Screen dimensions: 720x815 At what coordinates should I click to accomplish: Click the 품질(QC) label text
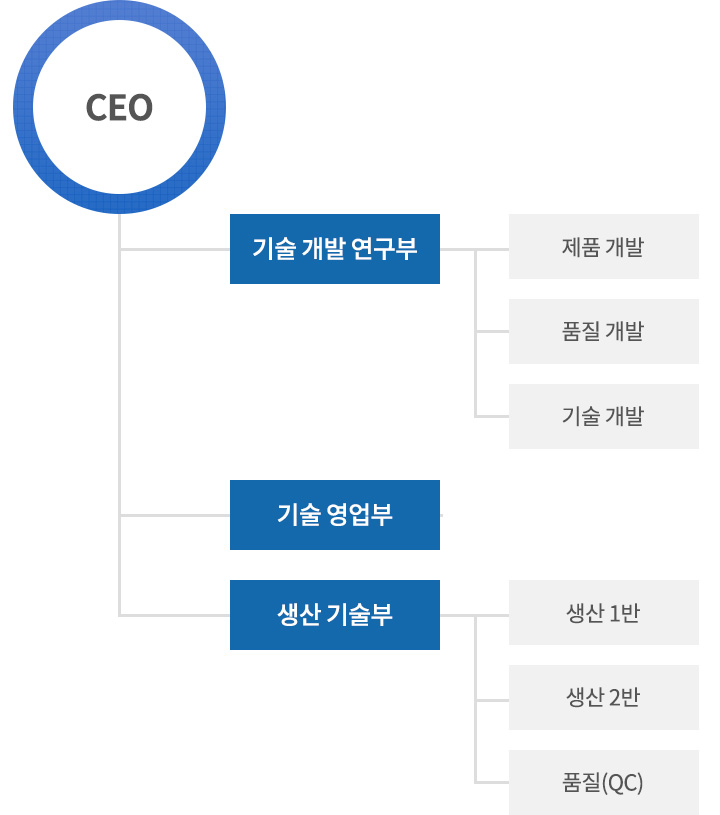point(603,783)
